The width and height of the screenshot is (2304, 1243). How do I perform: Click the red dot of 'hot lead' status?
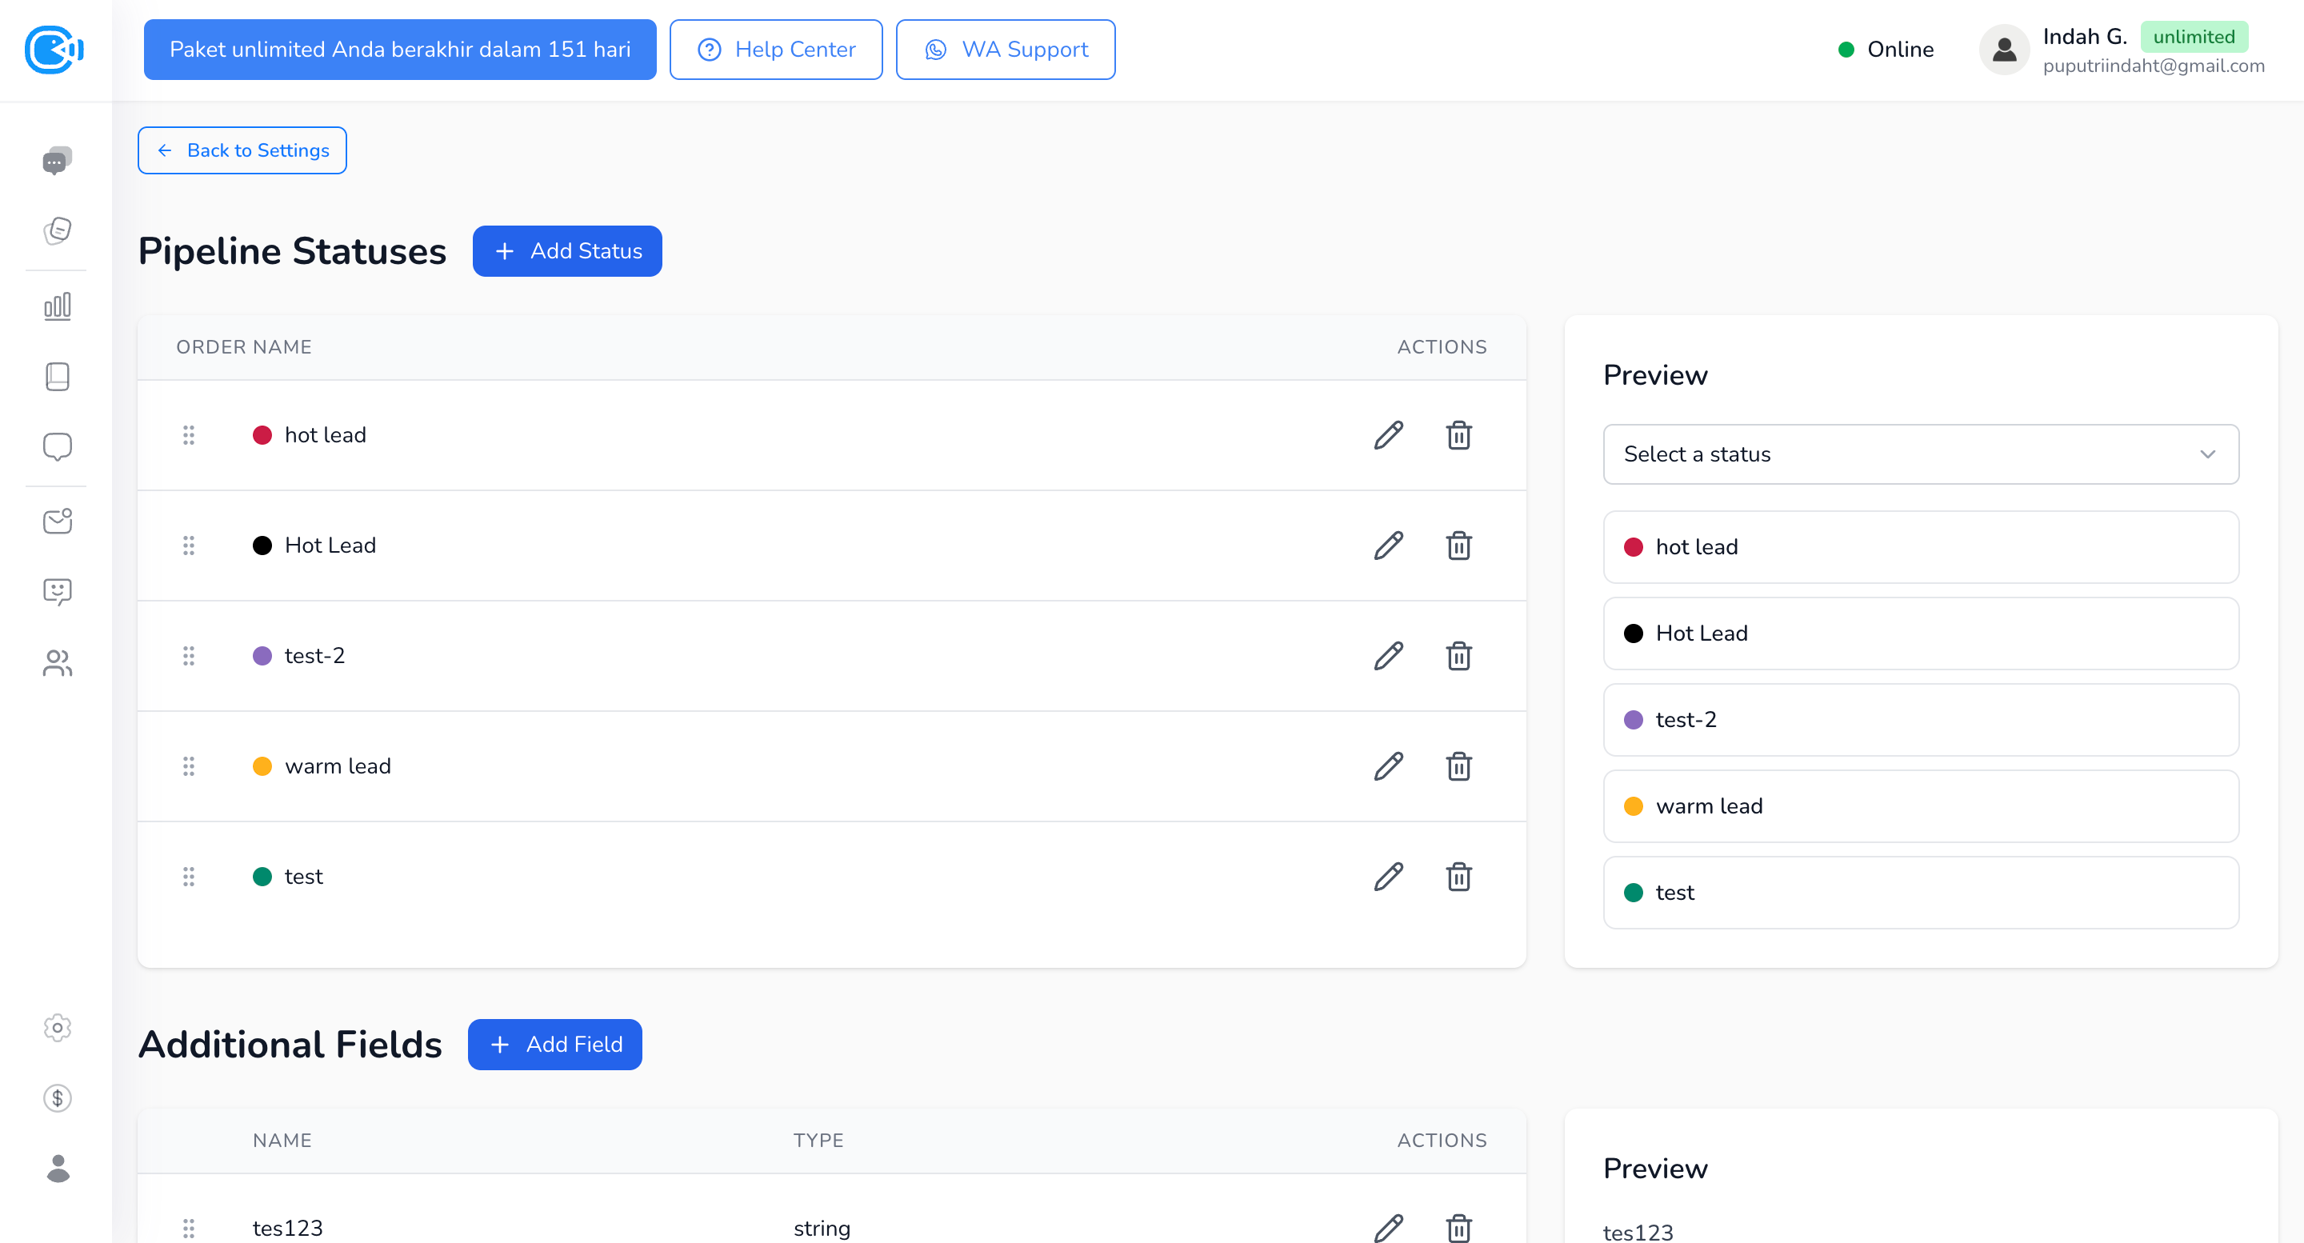click(x=262, y=435)
